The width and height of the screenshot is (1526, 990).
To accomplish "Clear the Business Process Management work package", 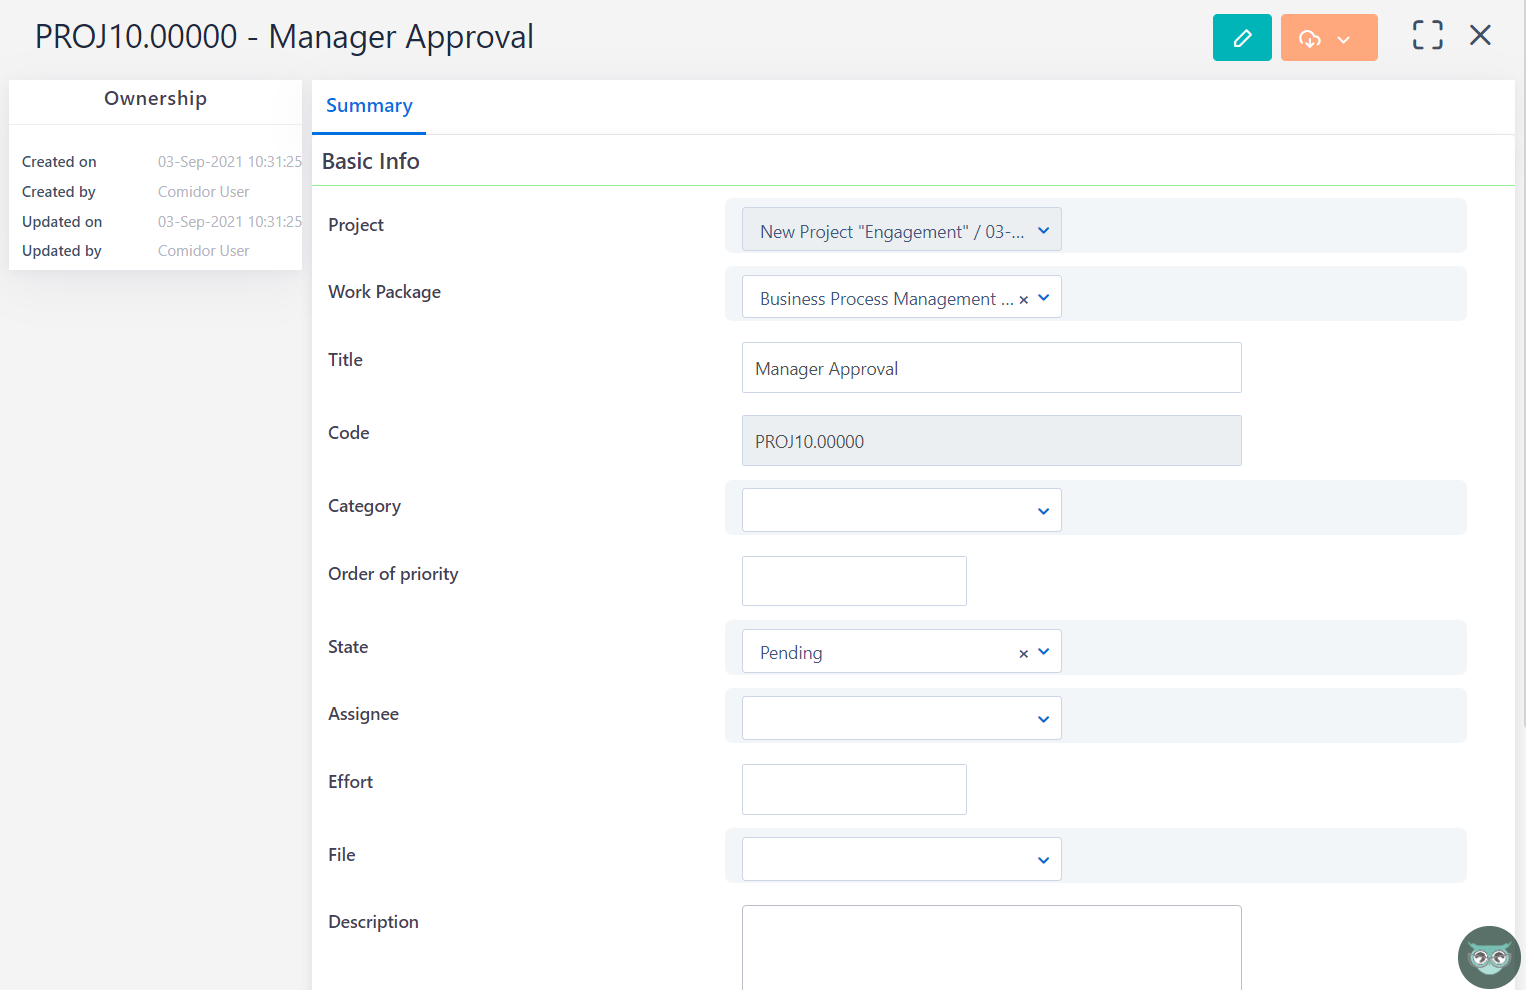I will 1023,298.
